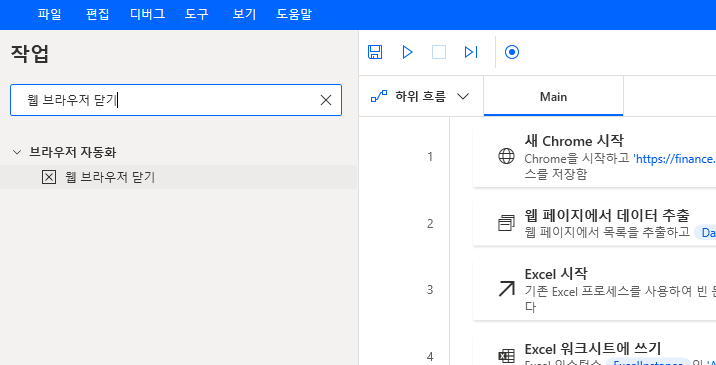
Task: Switch to the Main tab
Action: coord(553,96)
